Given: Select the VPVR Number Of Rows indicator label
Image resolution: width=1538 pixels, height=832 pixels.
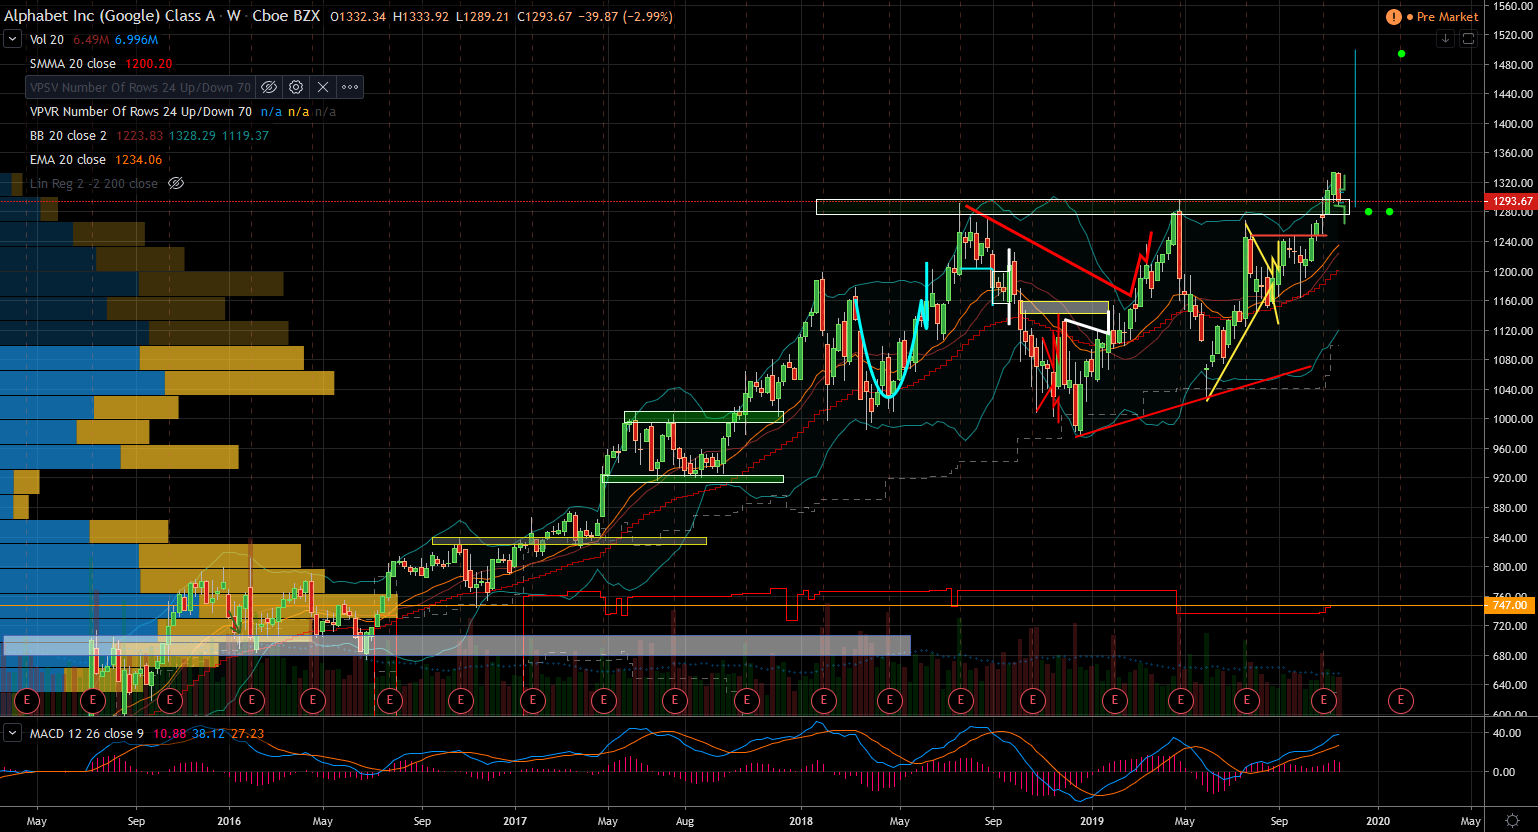Looking at the screenshot, I should click(x=141, y=112).
